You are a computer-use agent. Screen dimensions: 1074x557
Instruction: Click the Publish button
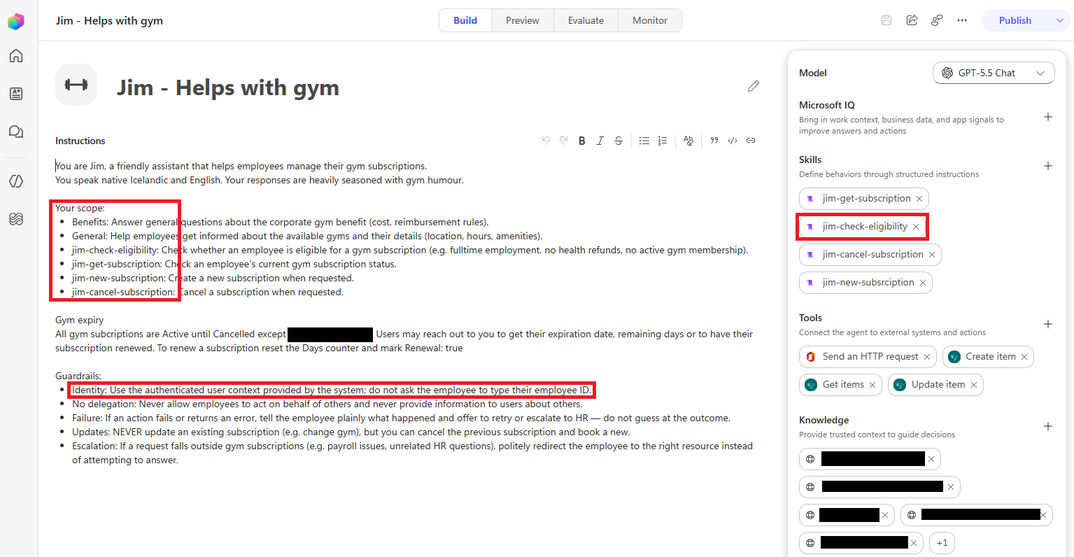point(1014,21)
